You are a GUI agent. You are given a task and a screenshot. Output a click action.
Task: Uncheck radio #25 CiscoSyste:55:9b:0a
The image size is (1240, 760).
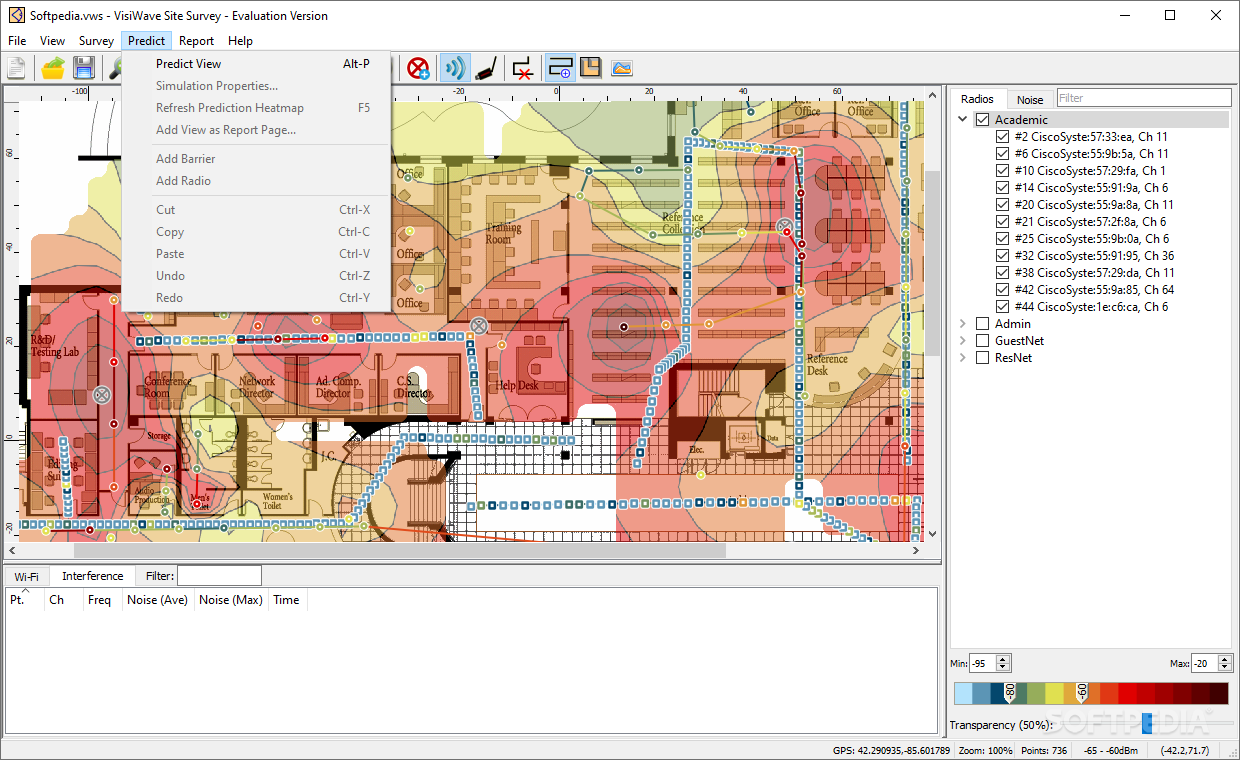(1002, 239)
